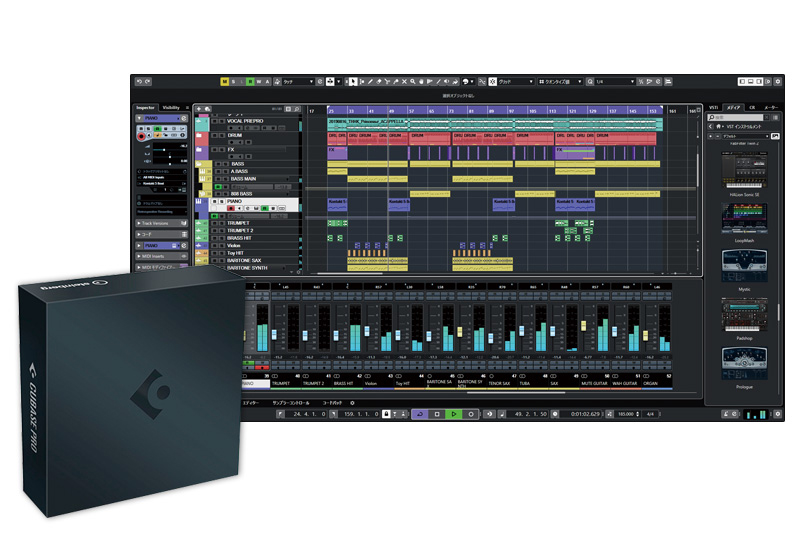Click the Add Track plus icon

point(198,109)
